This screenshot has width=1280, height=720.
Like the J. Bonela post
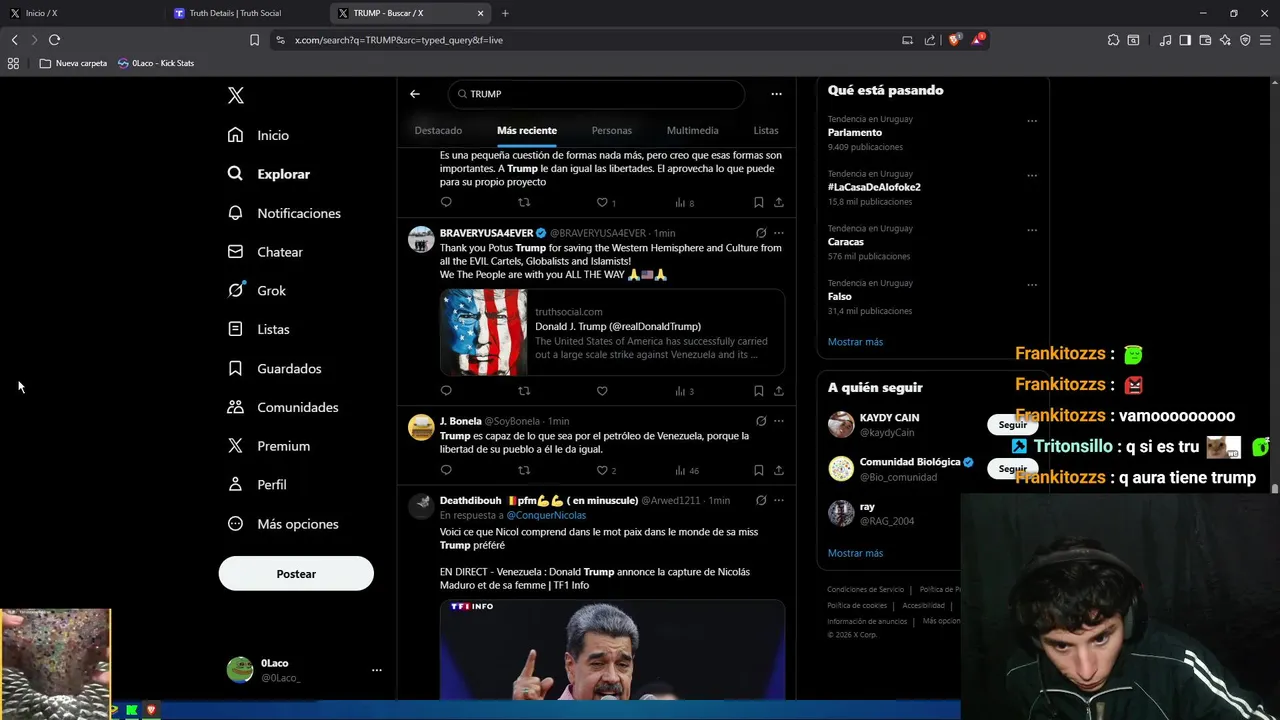coord(602,470)
